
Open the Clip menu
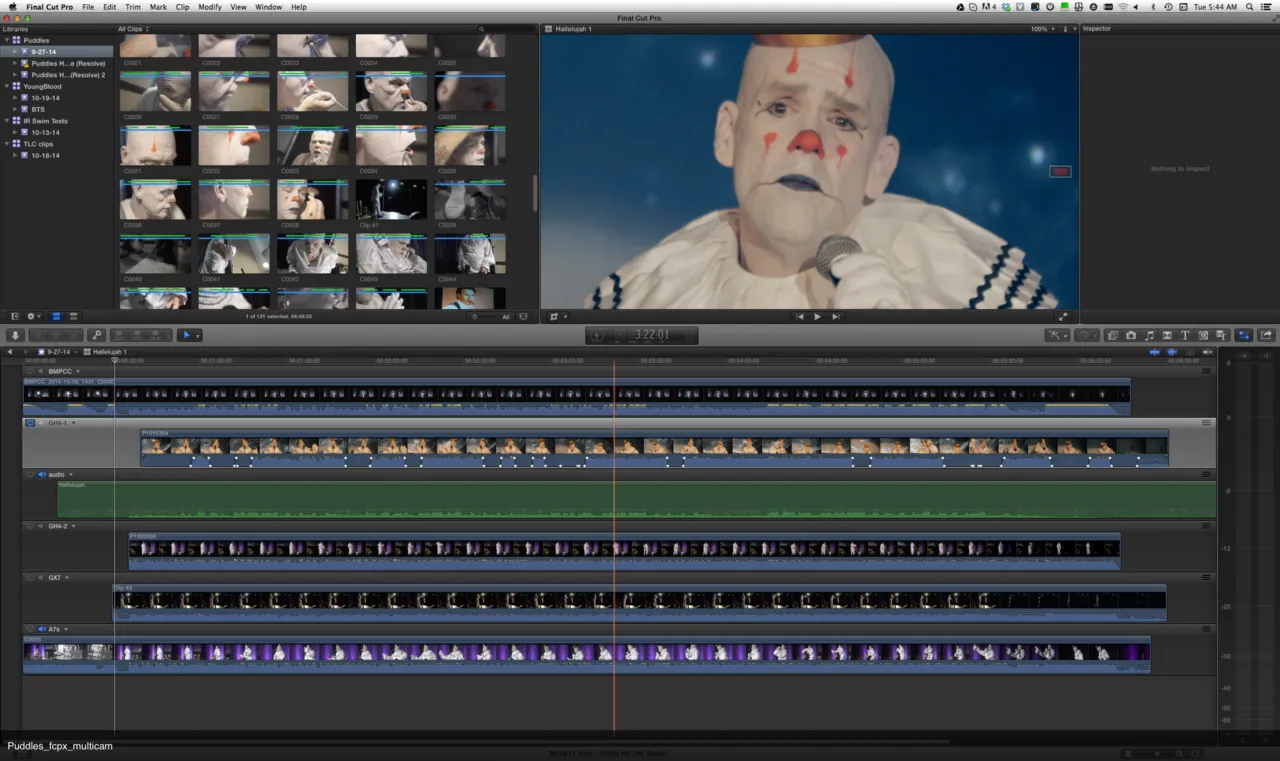coord(182,7)
